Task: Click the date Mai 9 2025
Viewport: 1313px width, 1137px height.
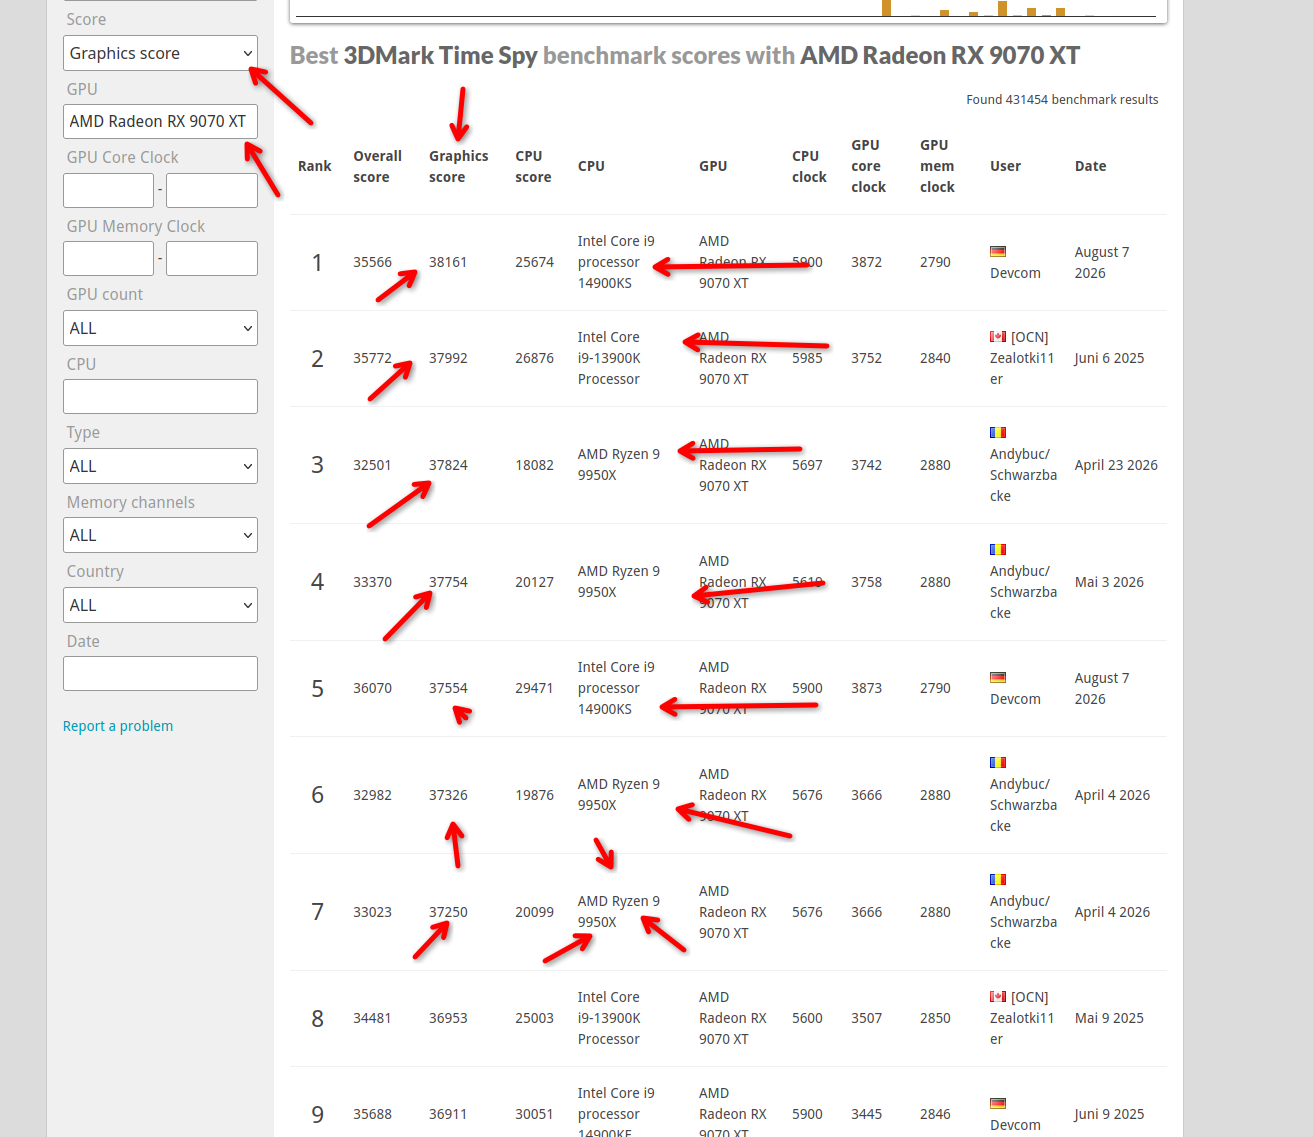Action: (x=1109, y=1018)
